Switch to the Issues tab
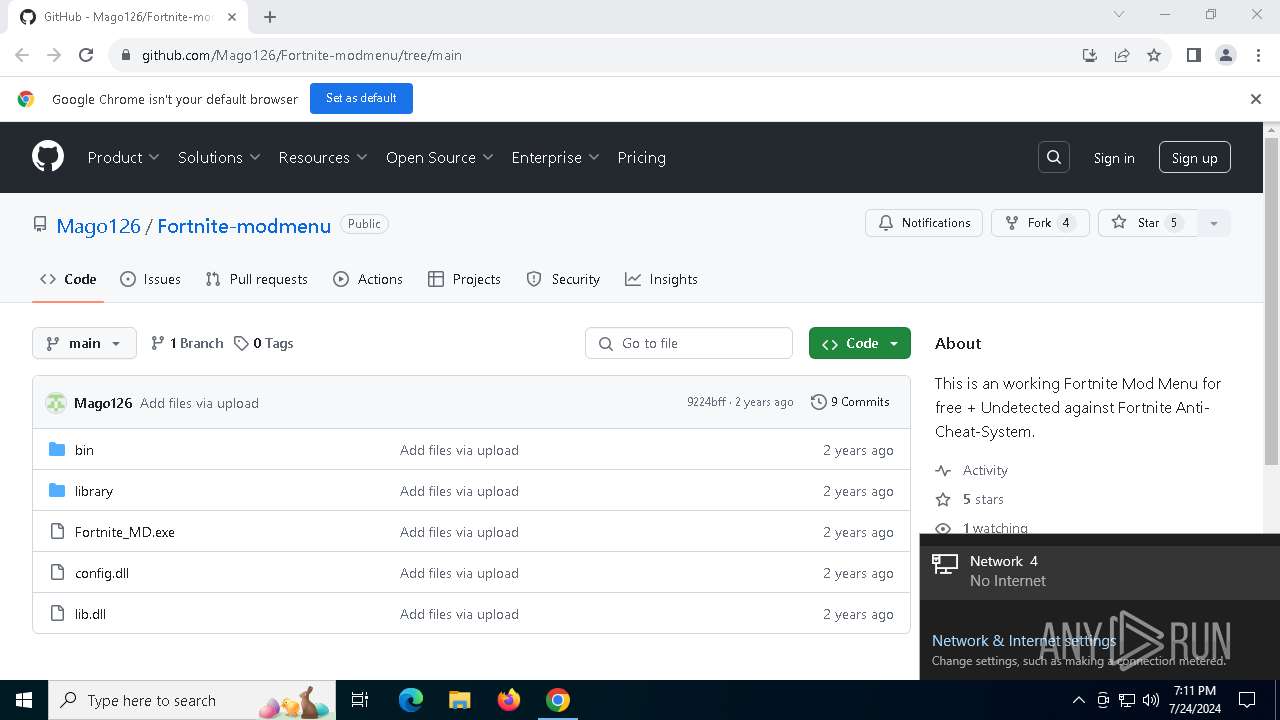The height and width of the screenshot is (720, 1280). click(150, 279)
